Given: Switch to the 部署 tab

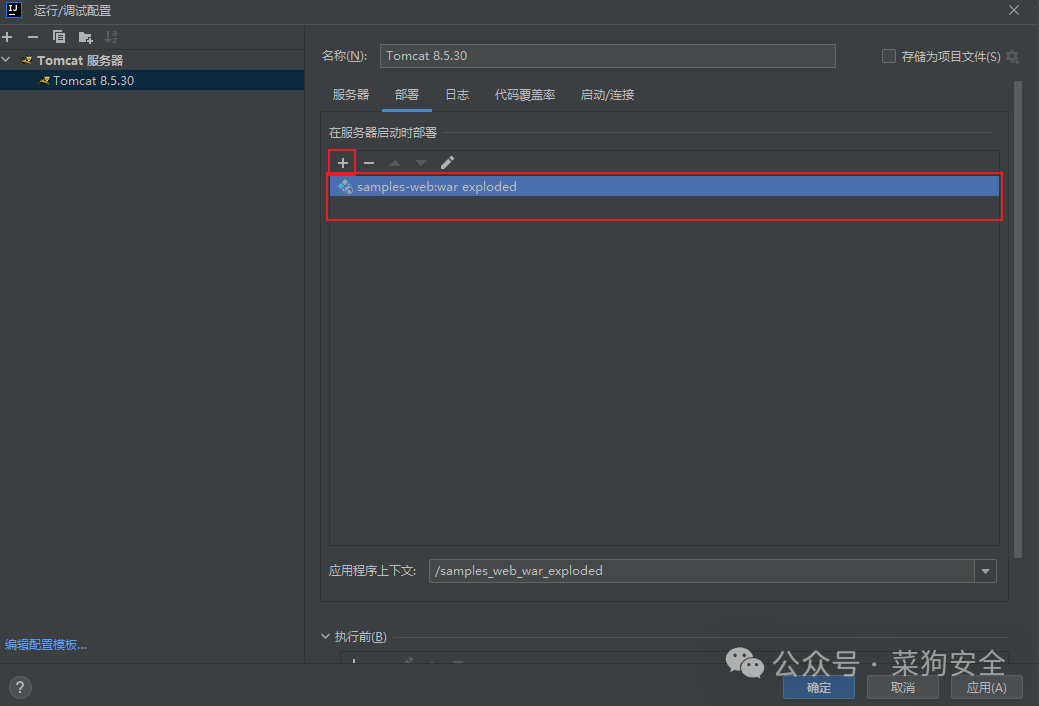Looking at the screenshot, I should [407, 95].
